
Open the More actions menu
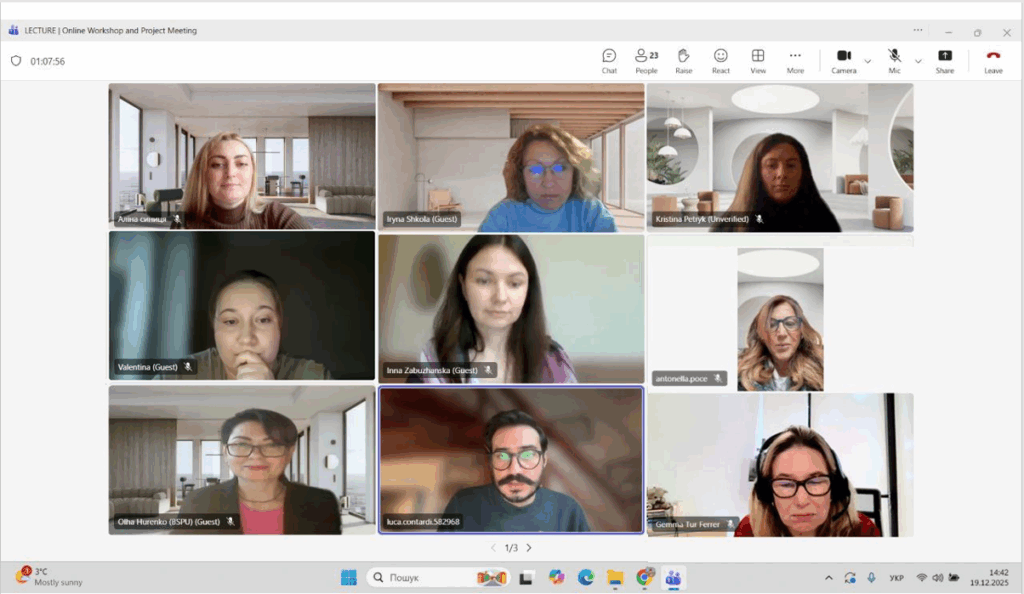tap(795, 60)
